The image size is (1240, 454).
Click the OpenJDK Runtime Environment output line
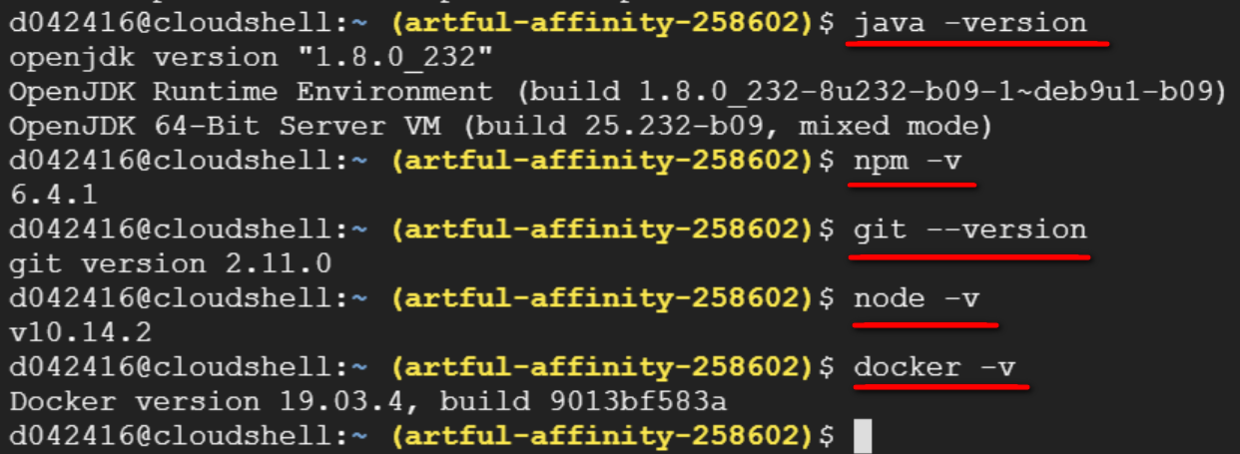click(617, 92)
